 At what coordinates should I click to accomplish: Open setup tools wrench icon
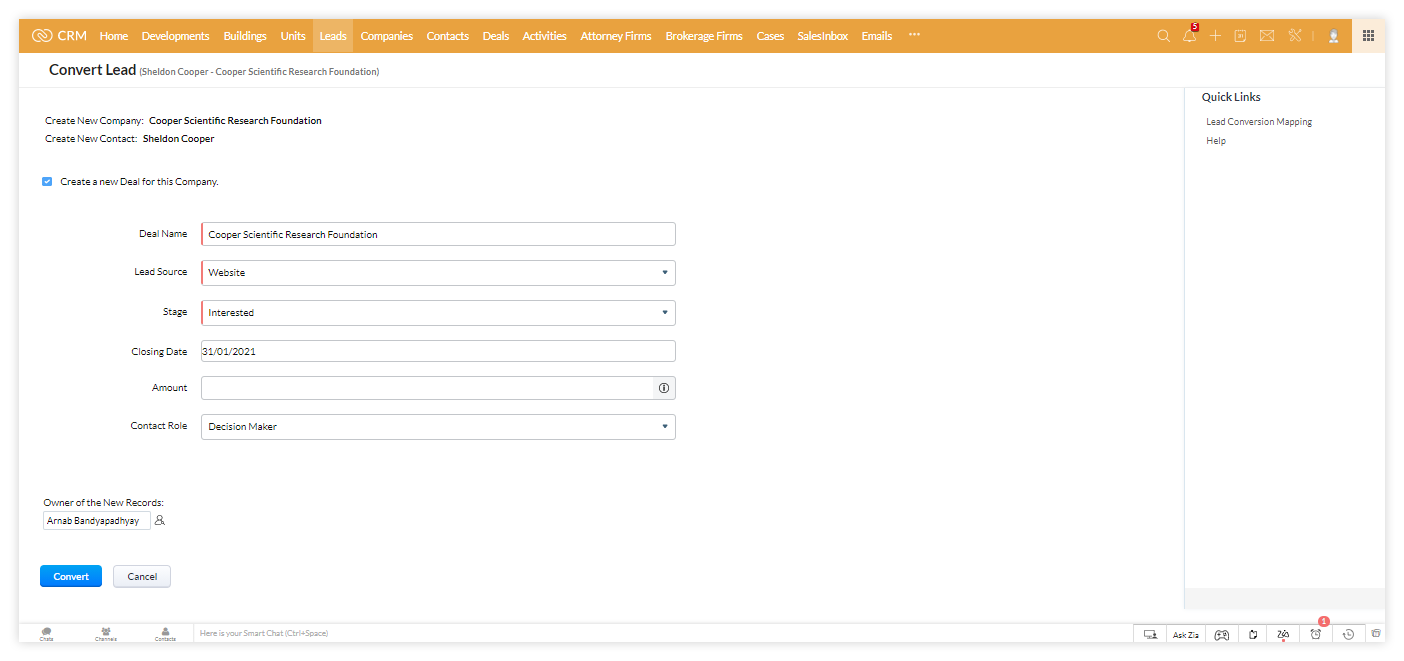pos(1295,36)
